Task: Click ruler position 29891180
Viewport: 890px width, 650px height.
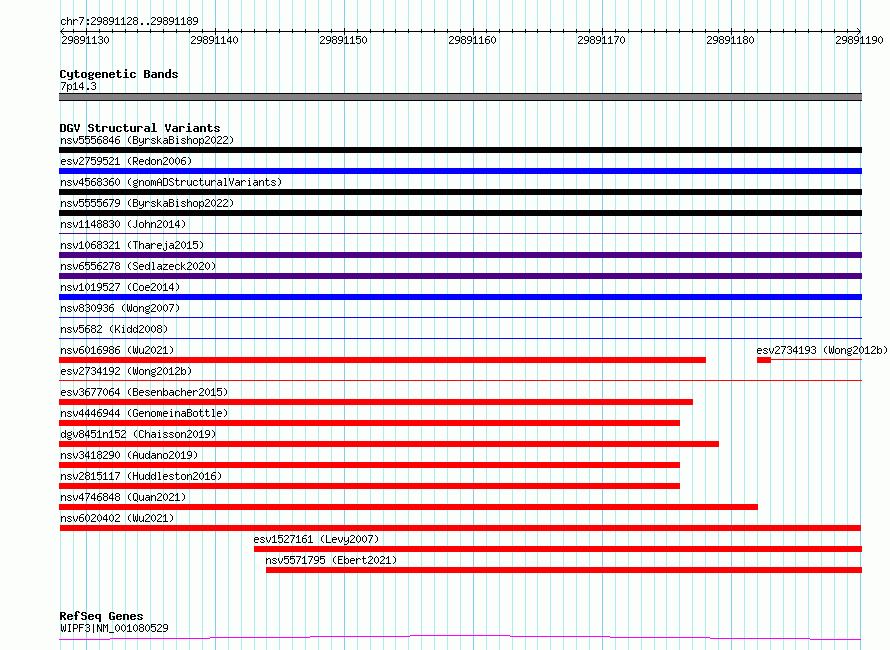Action: (730, 40)
